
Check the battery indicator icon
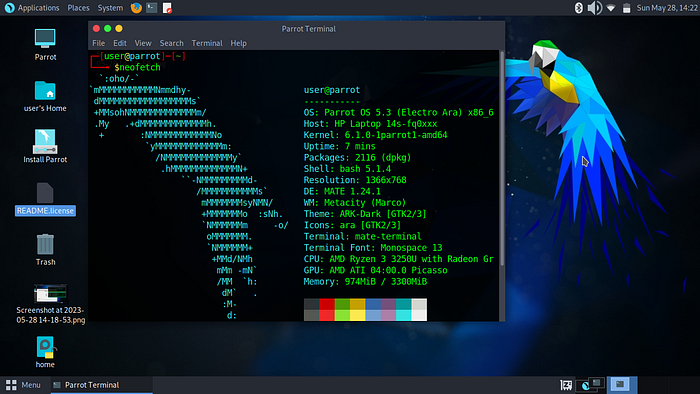[x=626, y=8]
